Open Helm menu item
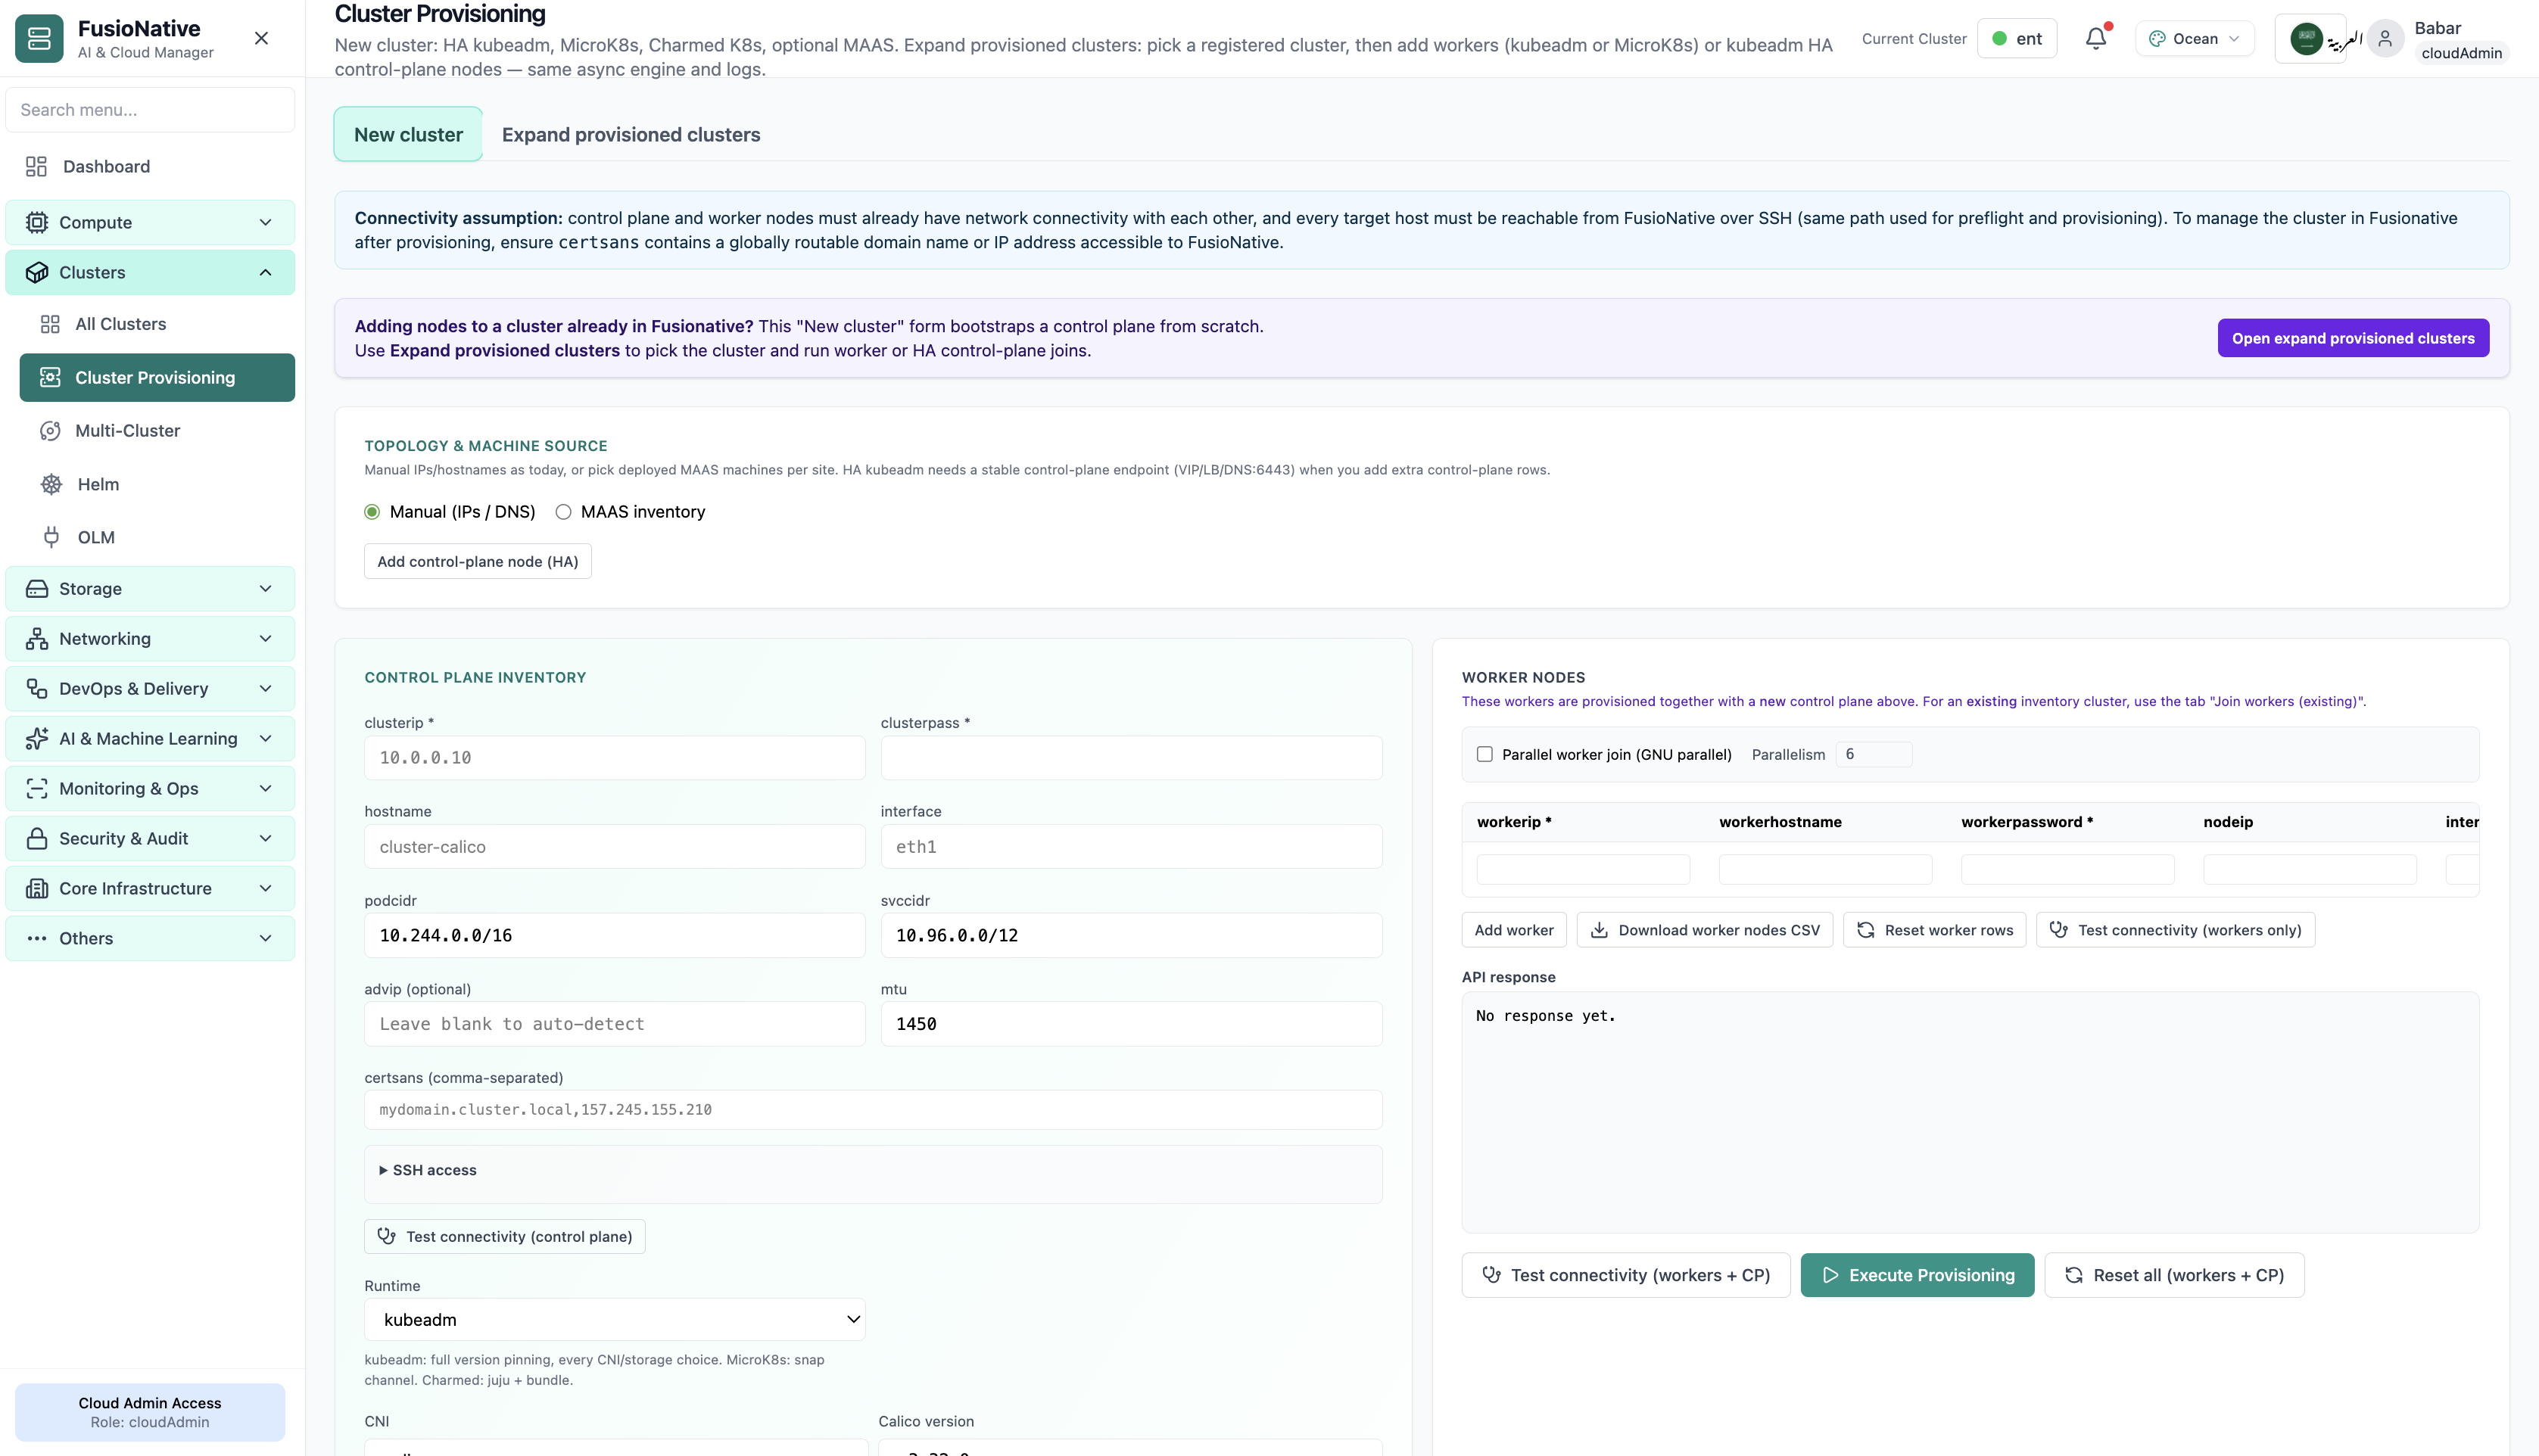The image size is (2539, 1456). (157, 484)
